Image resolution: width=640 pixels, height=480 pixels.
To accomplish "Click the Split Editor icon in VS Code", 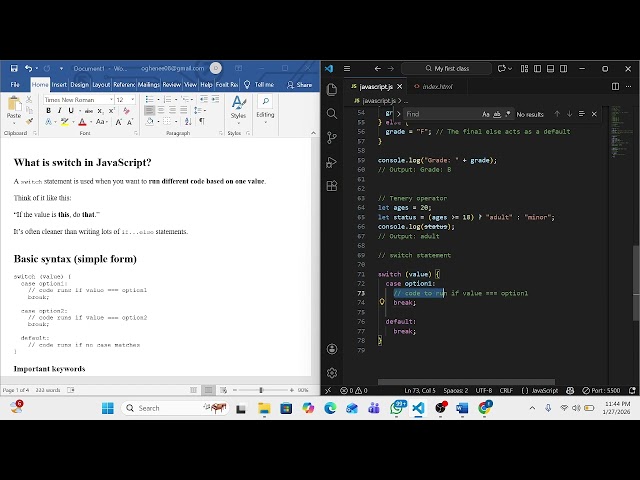I will point(616,87).
